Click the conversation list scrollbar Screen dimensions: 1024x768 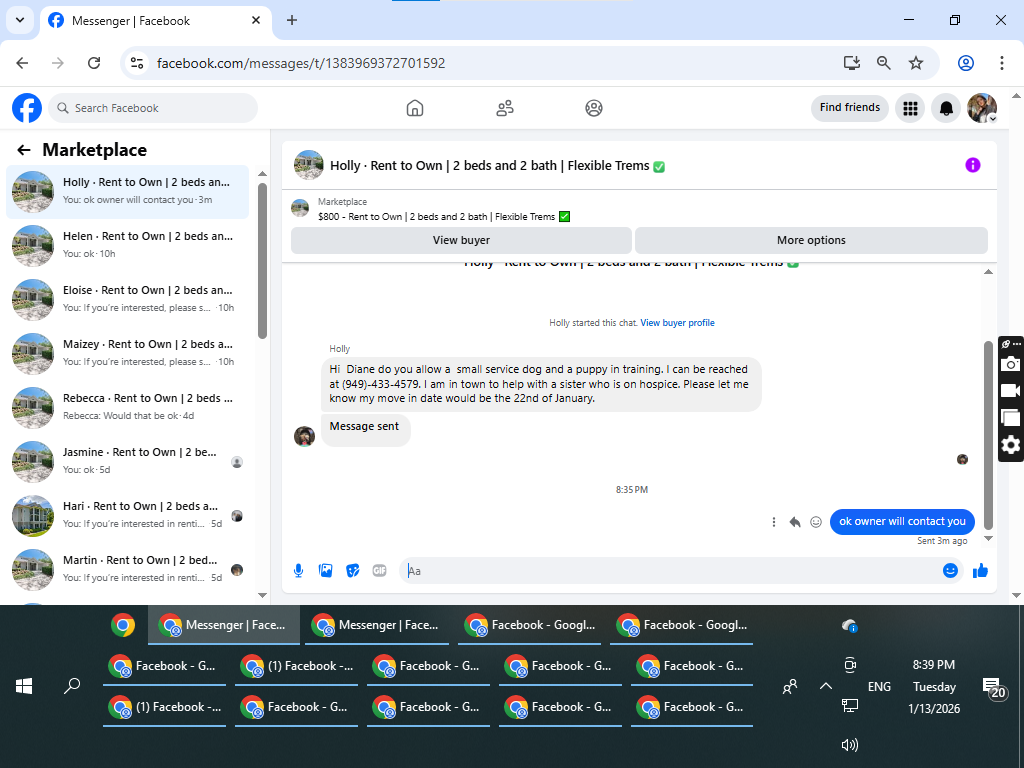[263, 261]
